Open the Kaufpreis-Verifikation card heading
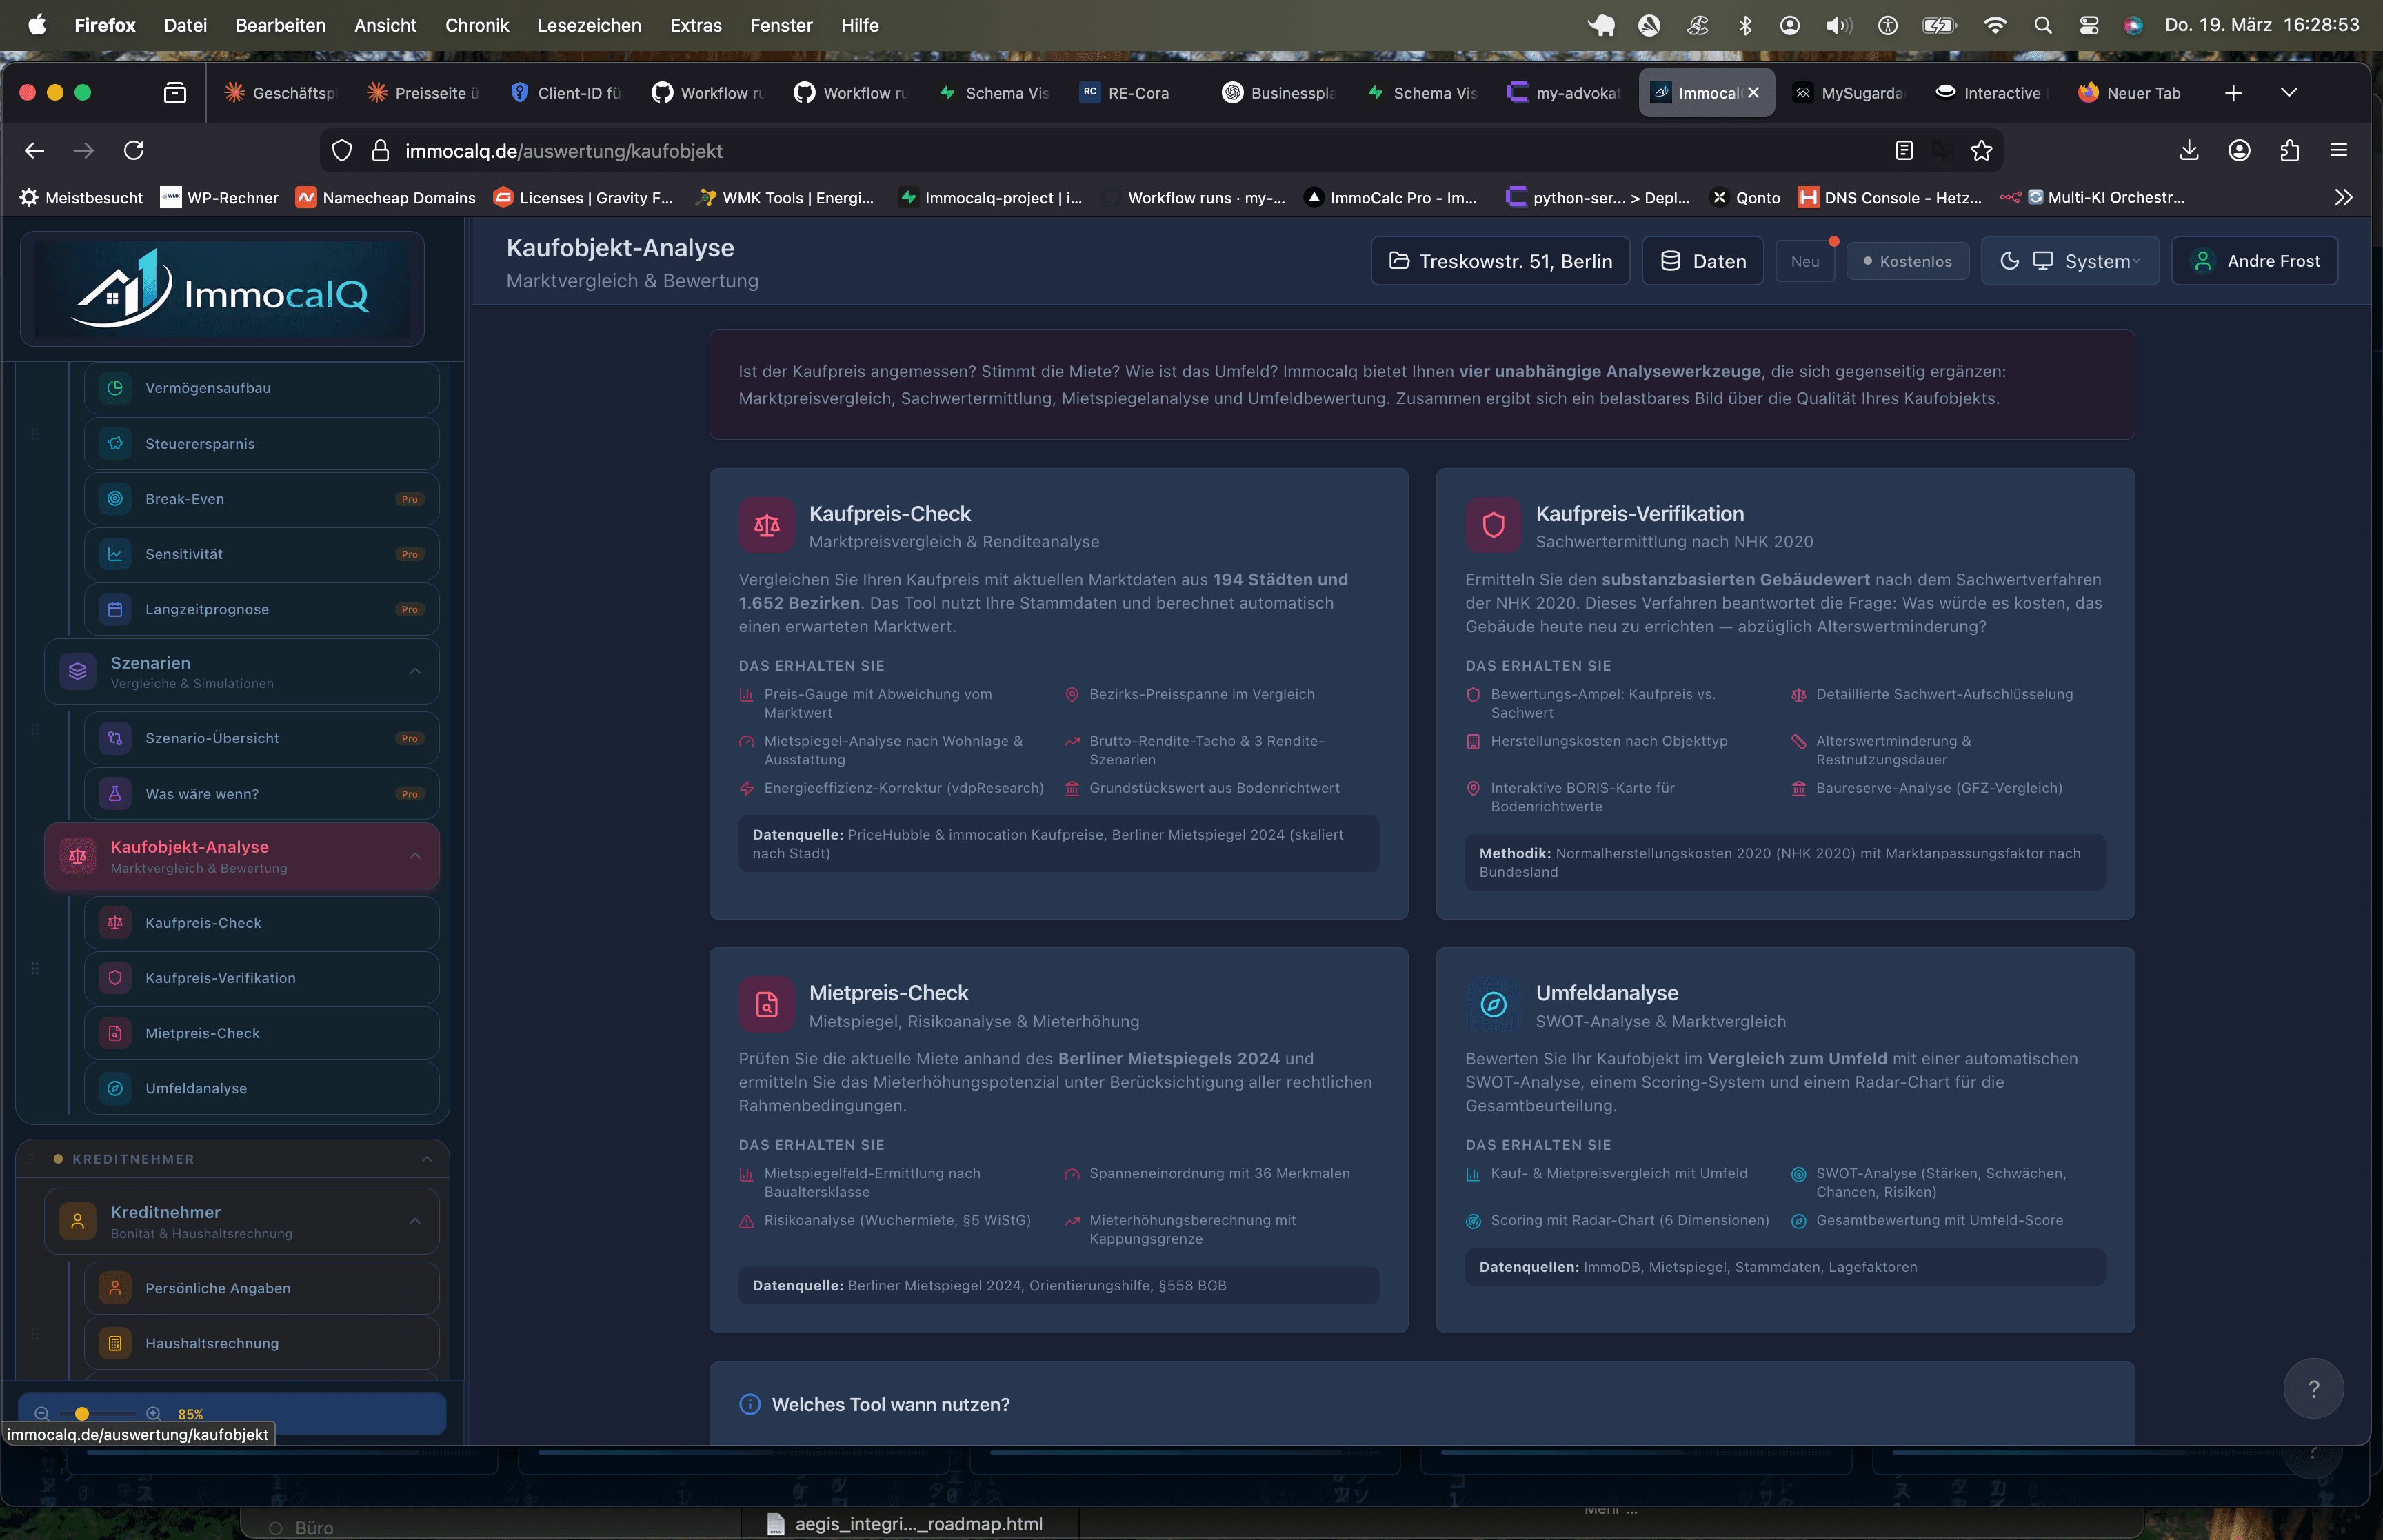The width and height of the screenshot is (2383, 1540). point(1640,514)
